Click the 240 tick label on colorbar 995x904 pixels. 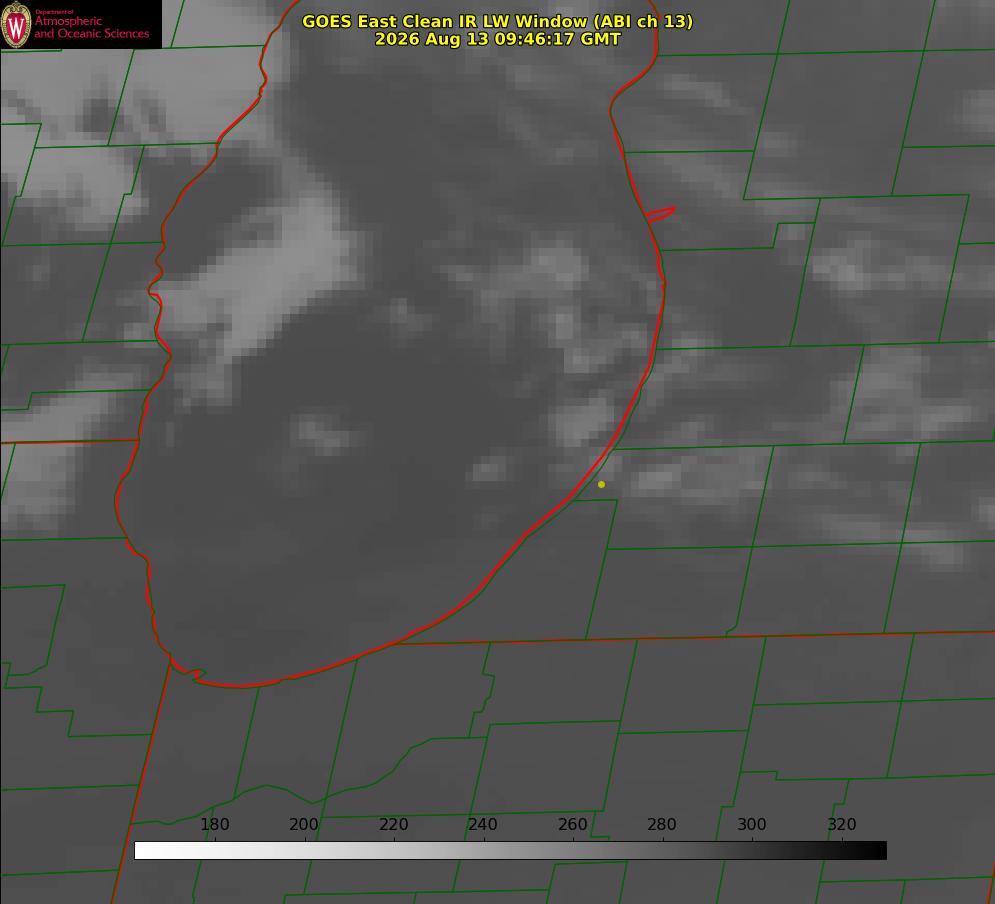tap(483, 824)
